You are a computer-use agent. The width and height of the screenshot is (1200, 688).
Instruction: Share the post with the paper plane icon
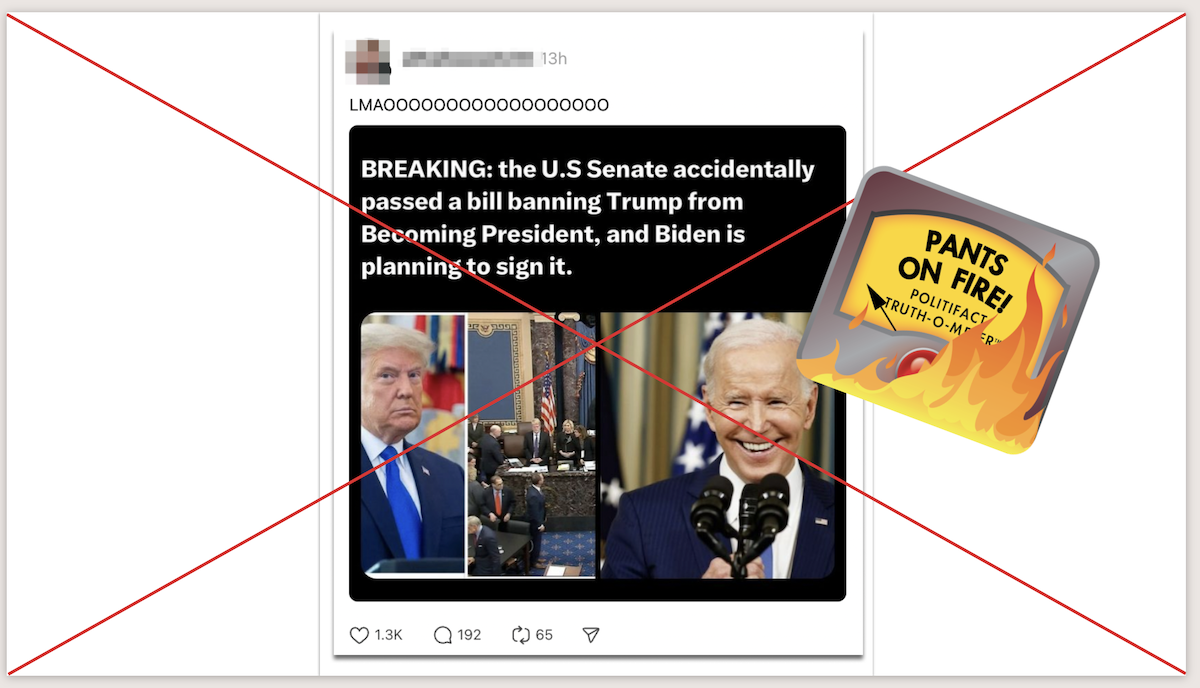591,635
